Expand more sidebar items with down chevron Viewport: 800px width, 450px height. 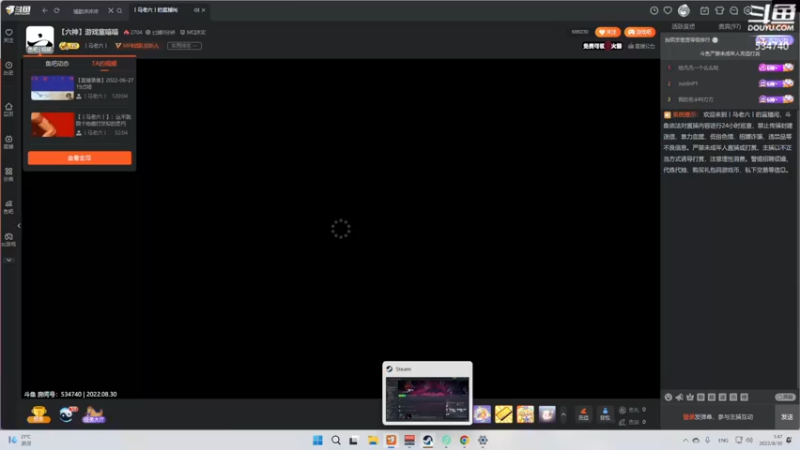point(9,260)
